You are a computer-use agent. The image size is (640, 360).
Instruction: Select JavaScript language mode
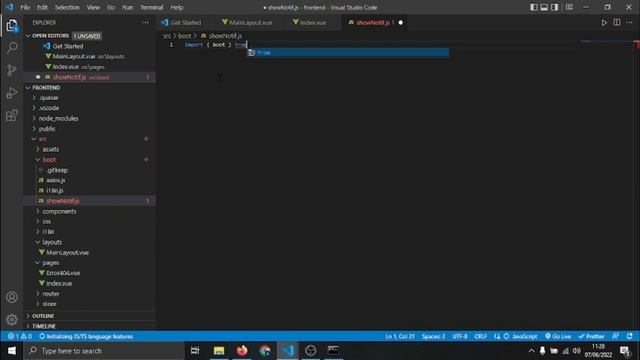tap(524, 336)
